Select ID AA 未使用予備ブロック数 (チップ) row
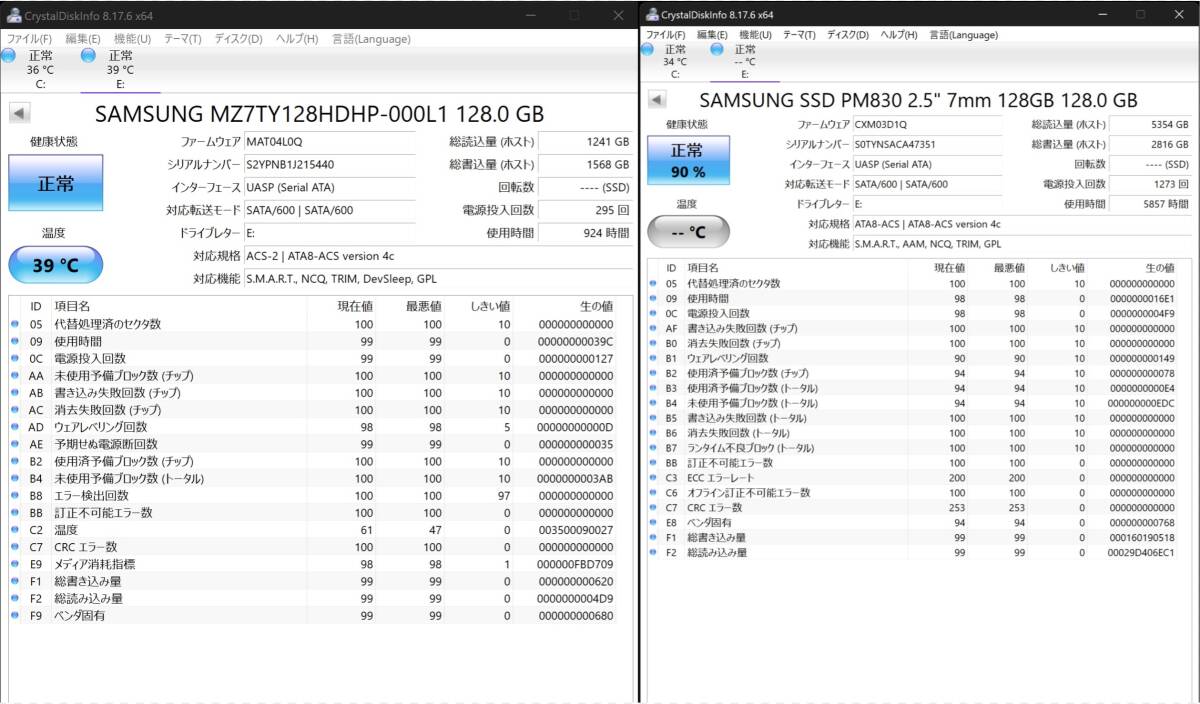The image size is (1200, 704). pos(314,376)
